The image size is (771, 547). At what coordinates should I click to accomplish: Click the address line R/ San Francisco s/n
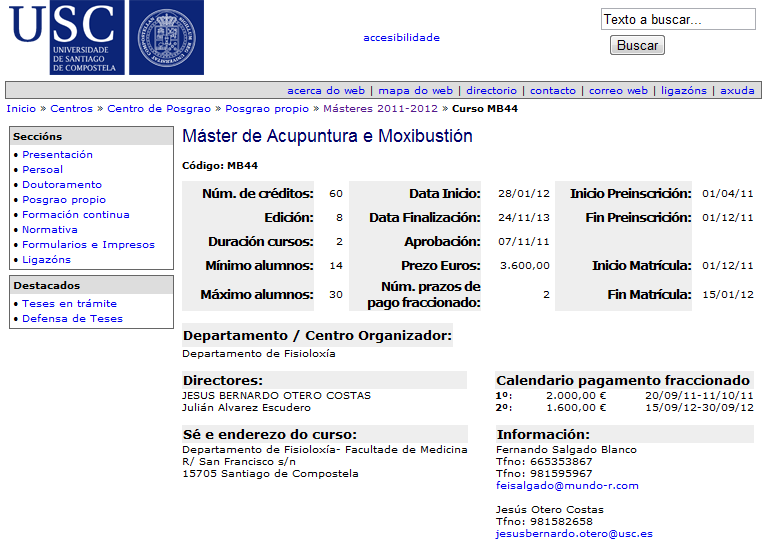coord(239,462)
